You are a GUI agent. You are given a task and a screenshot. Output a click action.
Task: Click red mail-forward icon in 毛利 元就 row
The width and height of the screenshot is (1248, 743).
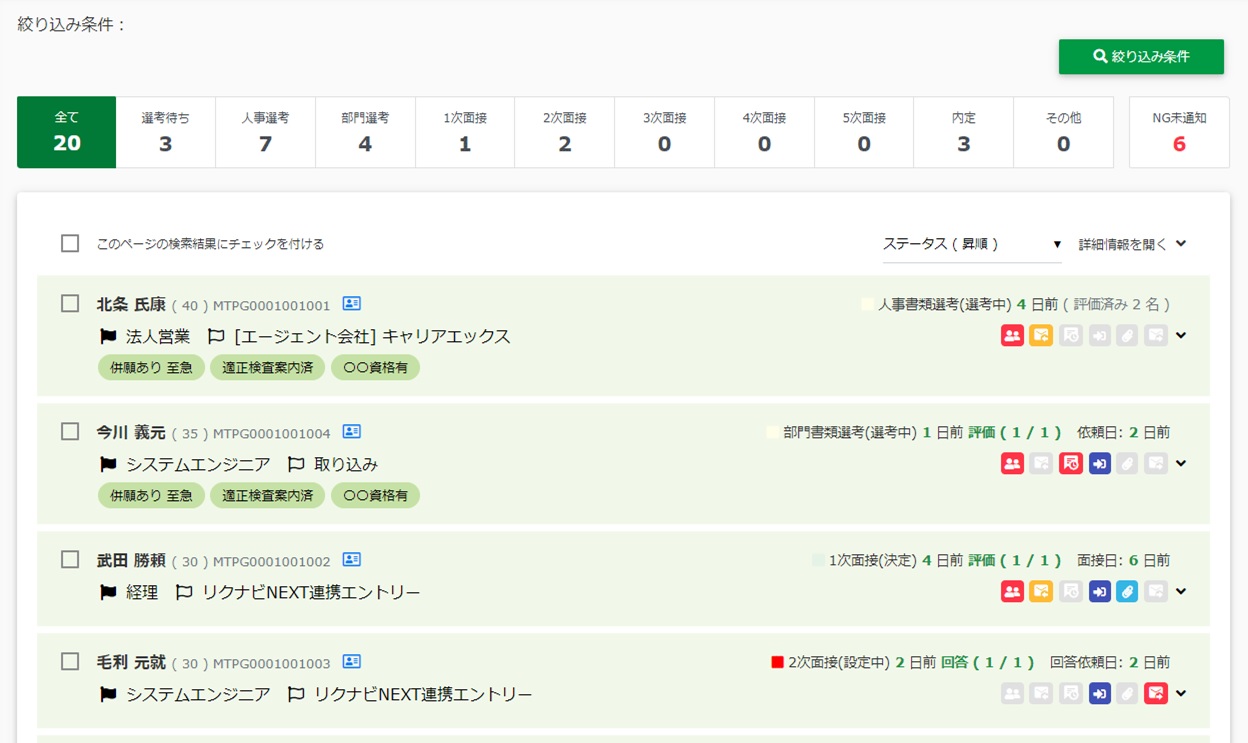click(x=1156, y=694)
